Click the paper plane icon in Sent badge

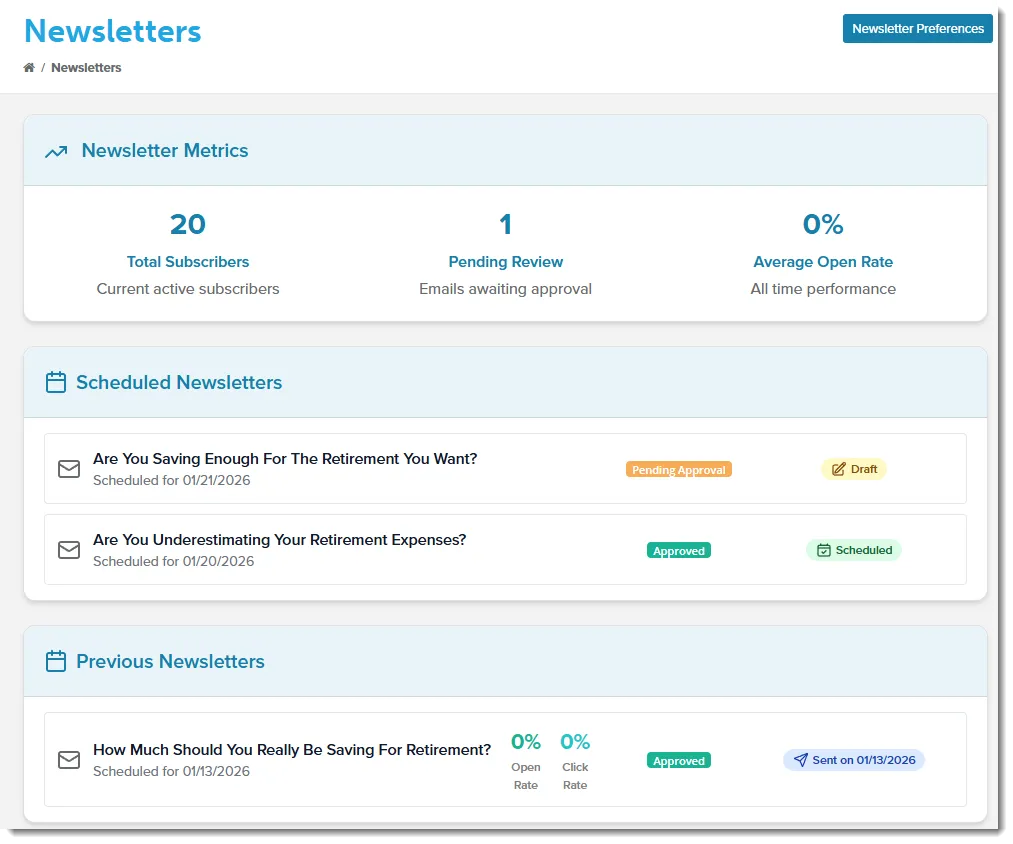(800, 760)
